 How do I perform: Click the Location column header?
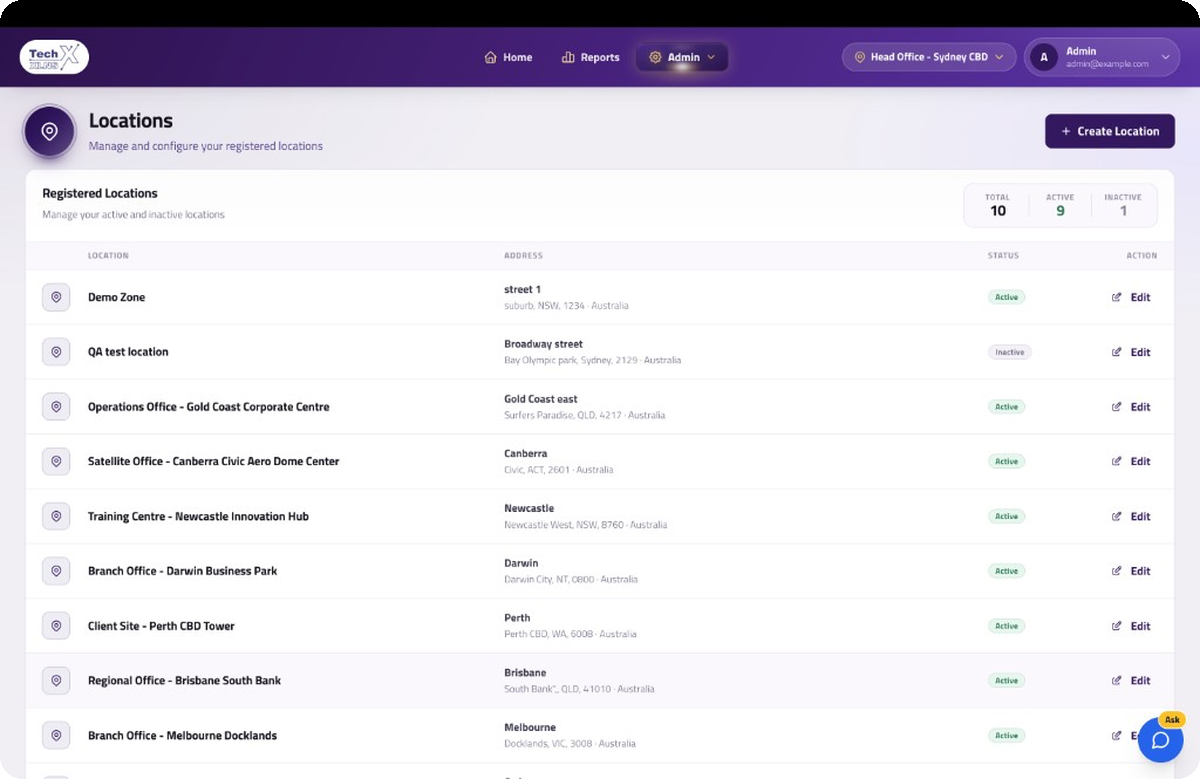point(108,256)
